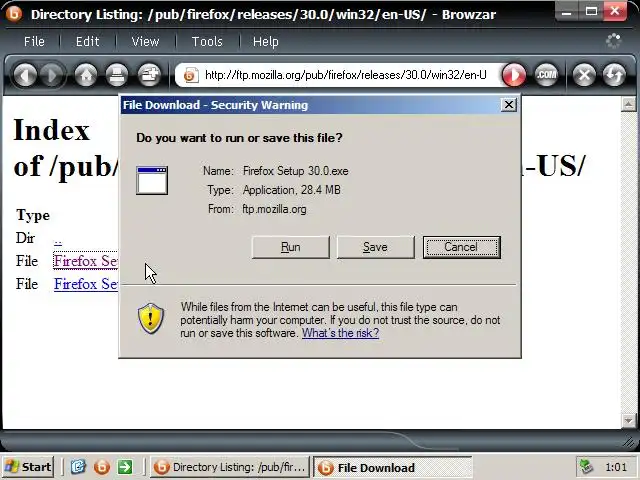Viewport: 640px width, 480px height.
Task: Stop loading with the X toolbar button
Action: pos(584,76)
